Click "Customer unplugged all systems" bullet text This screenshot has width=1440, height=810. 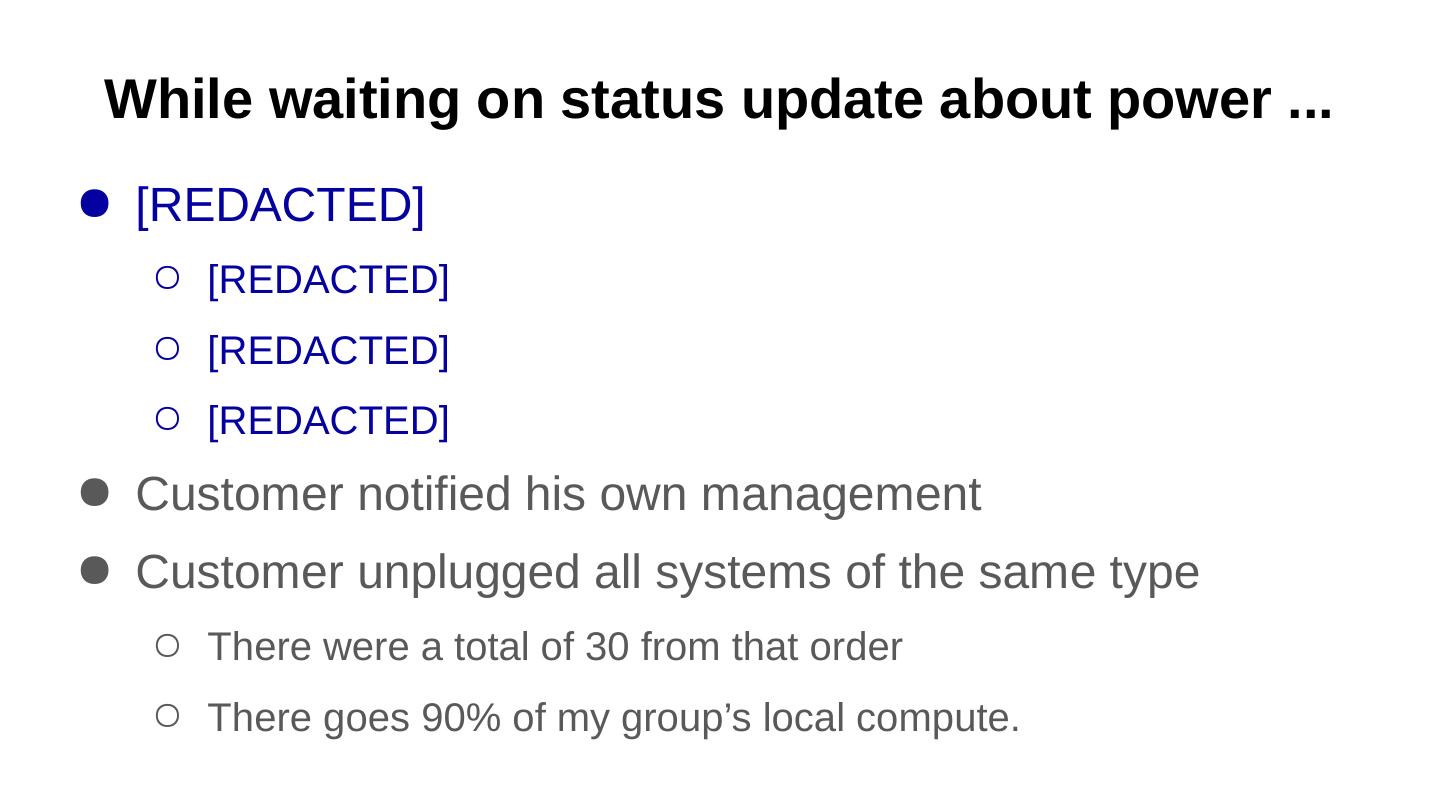pyautogui.click(x=667, y=573)
